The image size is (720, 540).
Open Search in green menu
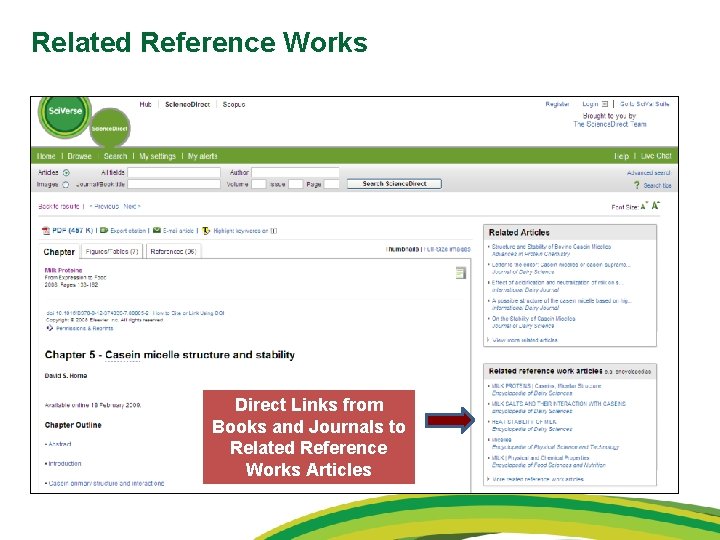pos(115,156)
